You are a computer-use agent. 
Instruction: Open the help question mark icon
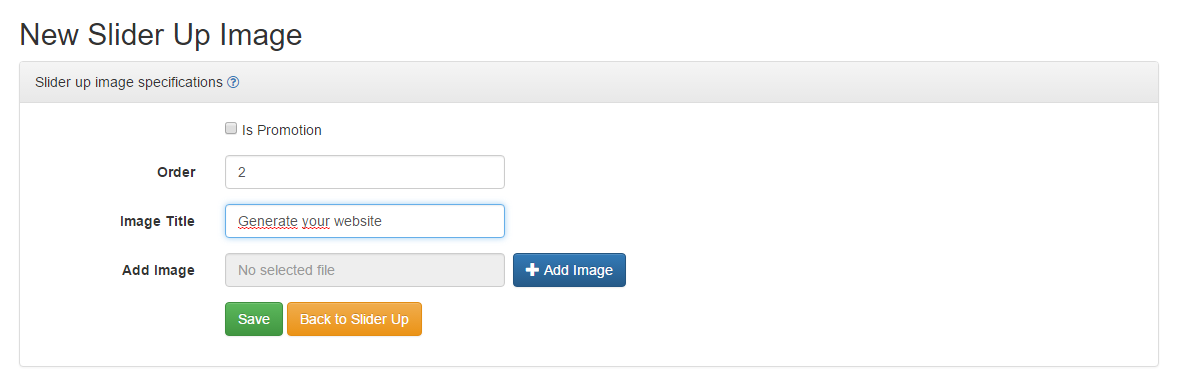point(233,83)
